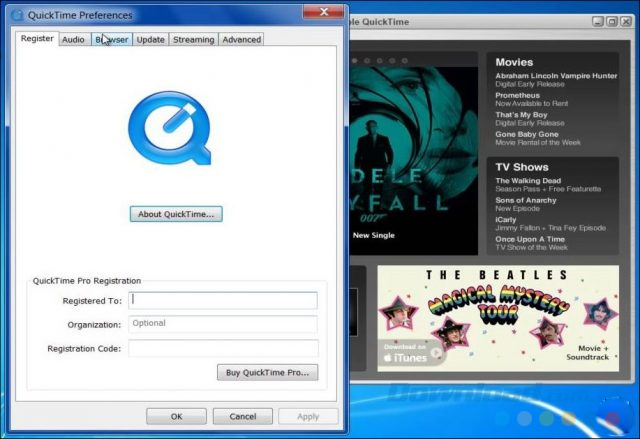This screenshot has width=640, height=439.
Task: Click QuickTime icon in dialog title bar
Action: 18,16
